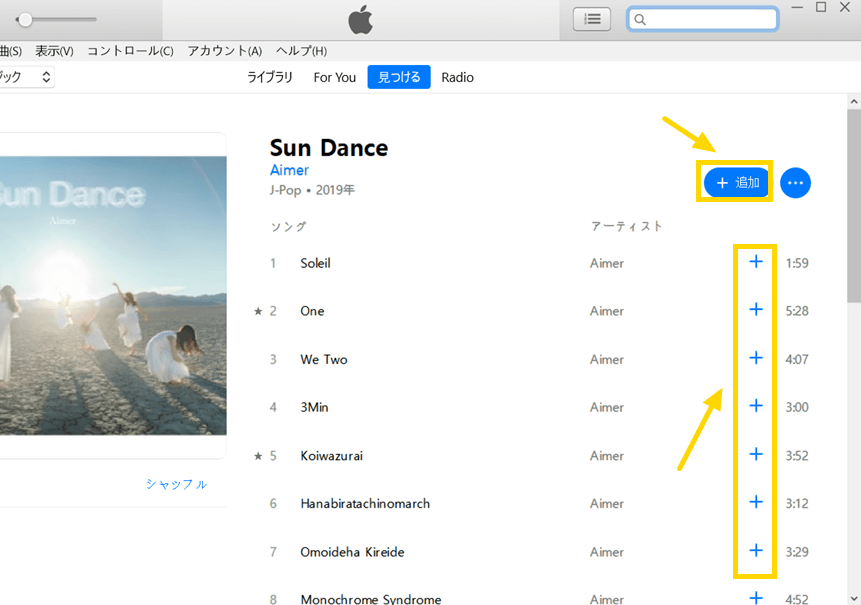861x605 pixels.
Task: Open the アカウント(A) menu
Action: pos(225,51)
